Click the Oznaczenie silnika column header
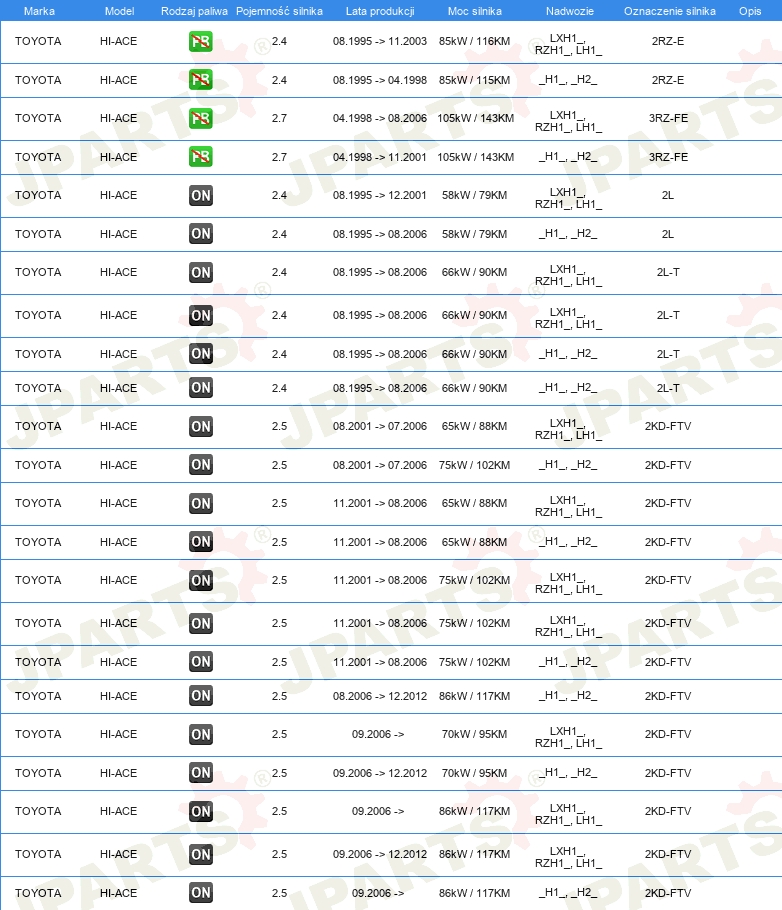Screen dimensions: 782x910 (669, 11)
